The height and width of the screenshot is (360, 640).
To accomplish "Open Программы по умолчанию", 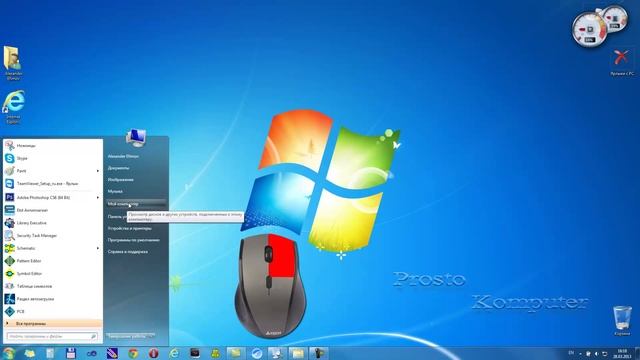I will [x=133, y=240].
